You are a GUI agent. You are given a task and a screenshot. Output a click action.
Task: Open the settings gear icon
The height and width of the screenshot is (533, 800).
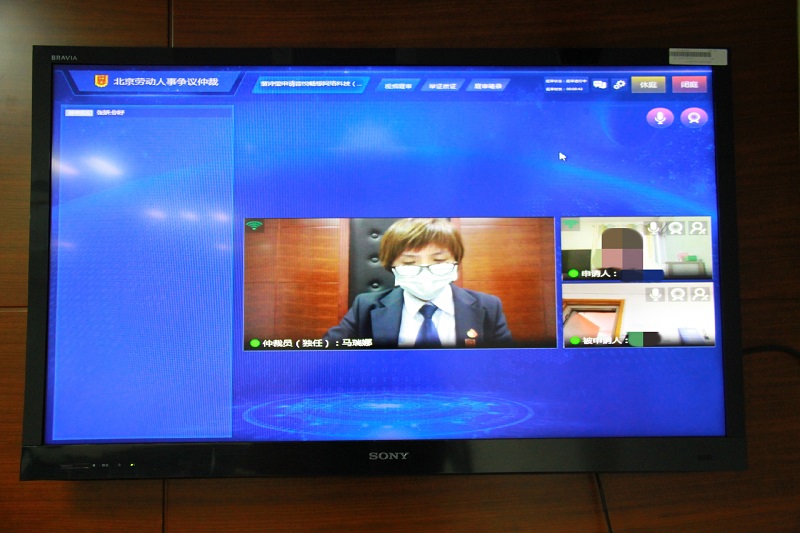click(619, 85)
